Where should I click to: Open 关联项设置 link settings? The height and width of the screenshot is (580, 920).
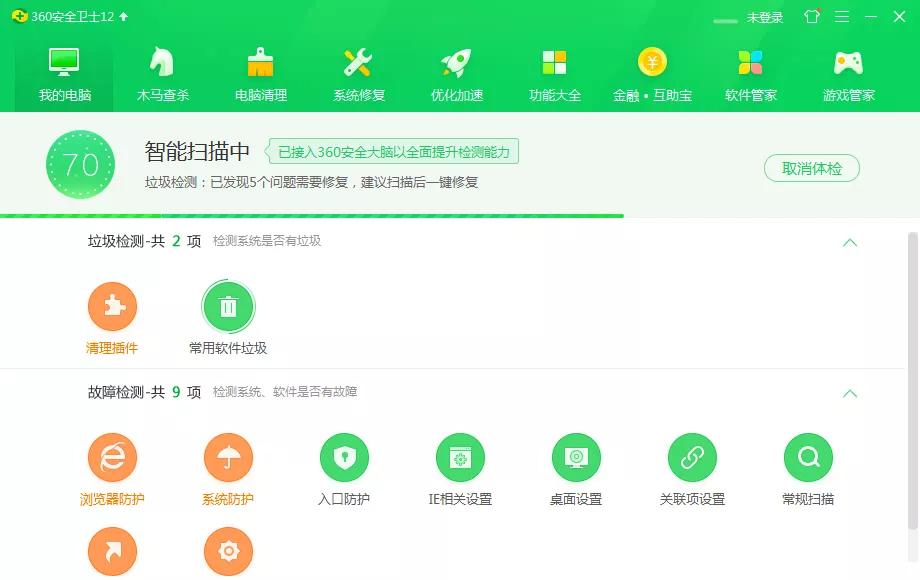692,455
